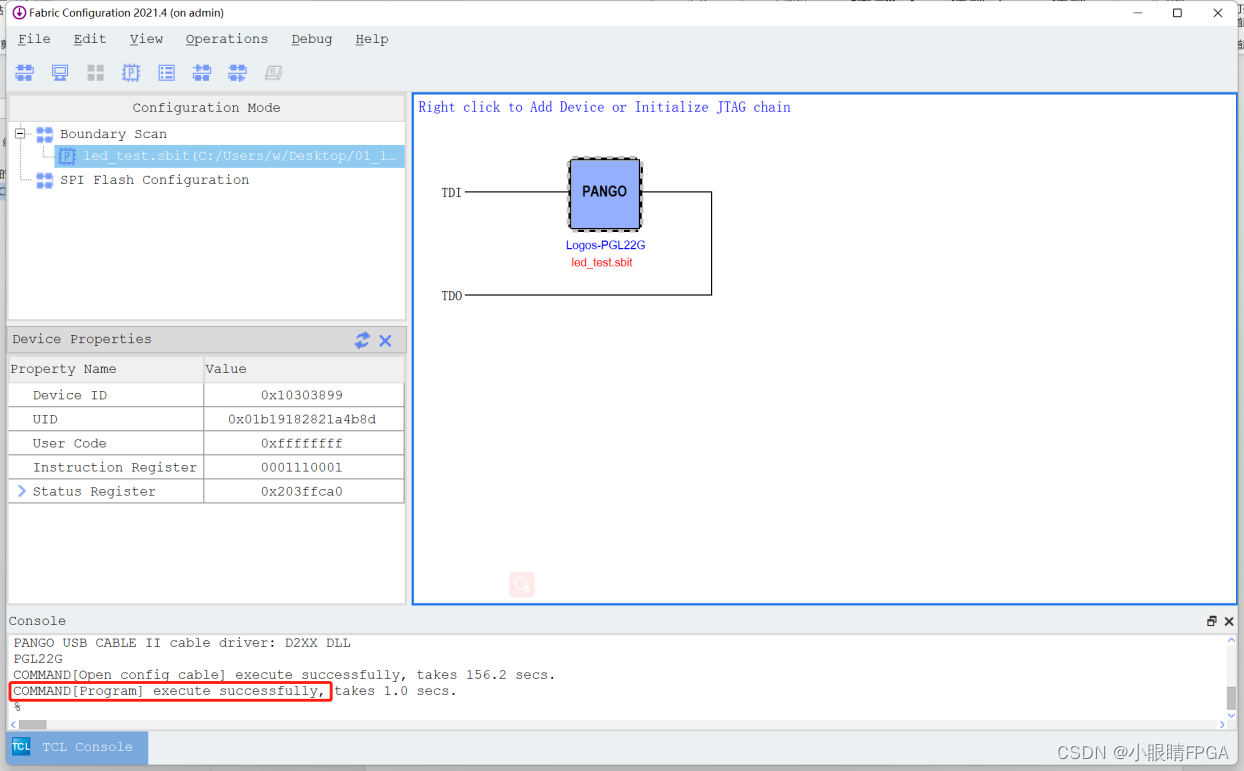Expand the Status Register row
The image size is (1244, 771).
pyautogui.click(x=21, y=491)
